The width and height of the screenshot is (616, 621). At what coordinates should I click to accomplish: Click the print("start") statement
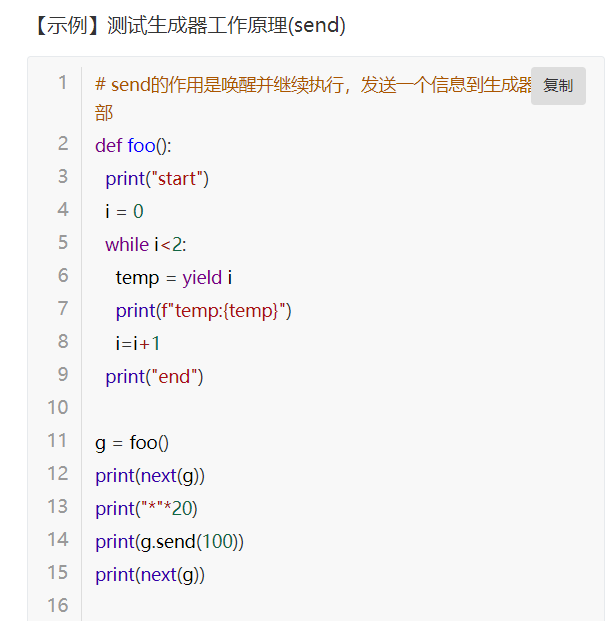(x=157, y=179)
